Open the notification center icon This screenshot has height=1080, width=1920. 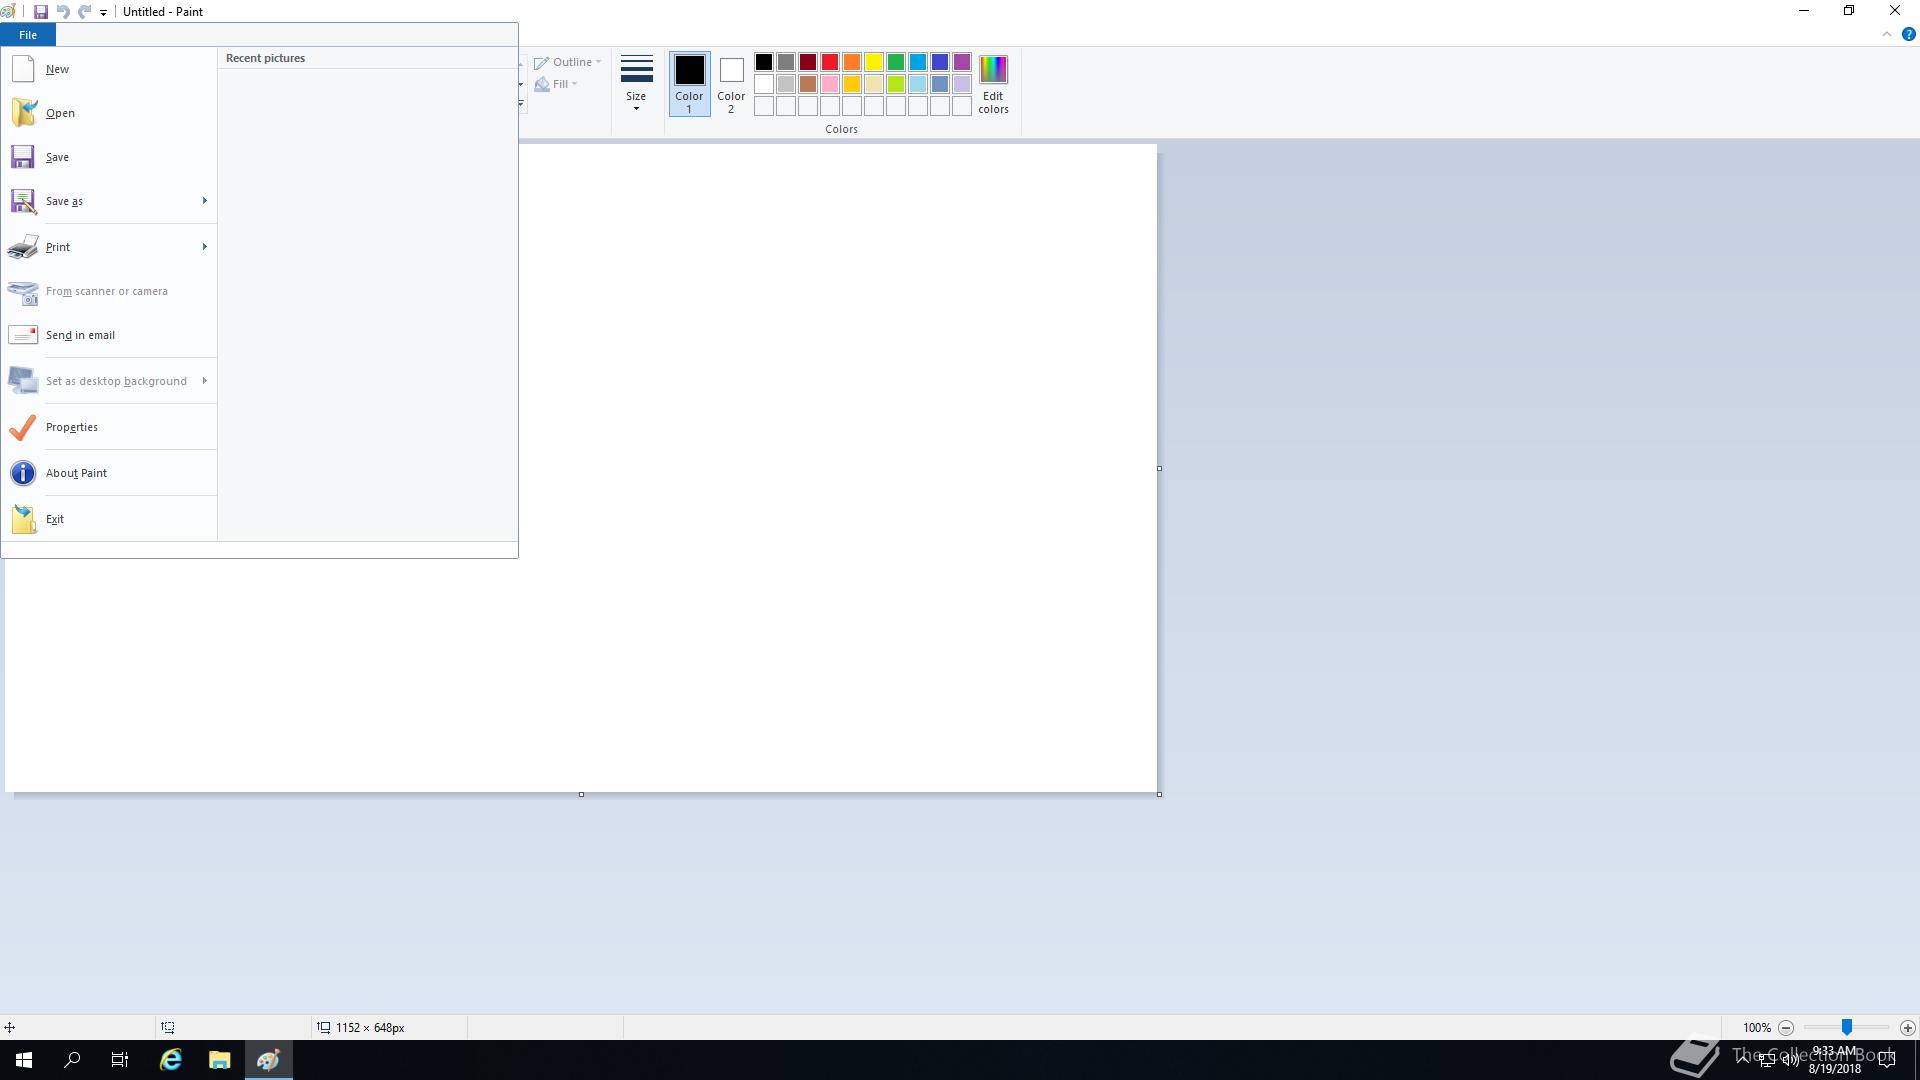[1887, 1060]
